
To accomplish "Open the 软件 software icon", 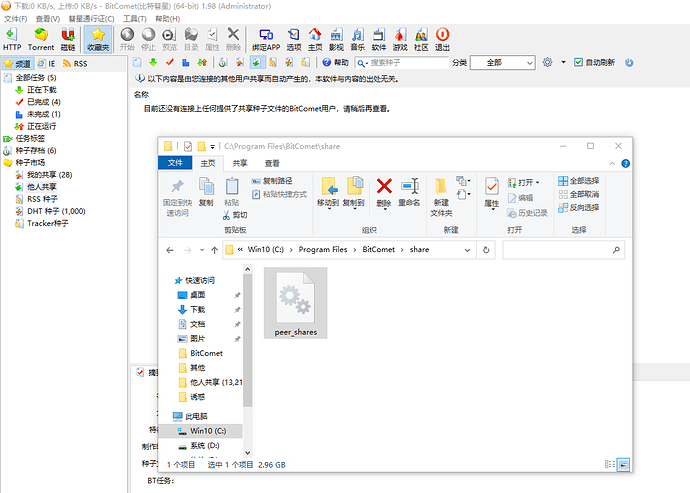I will 378,39.
